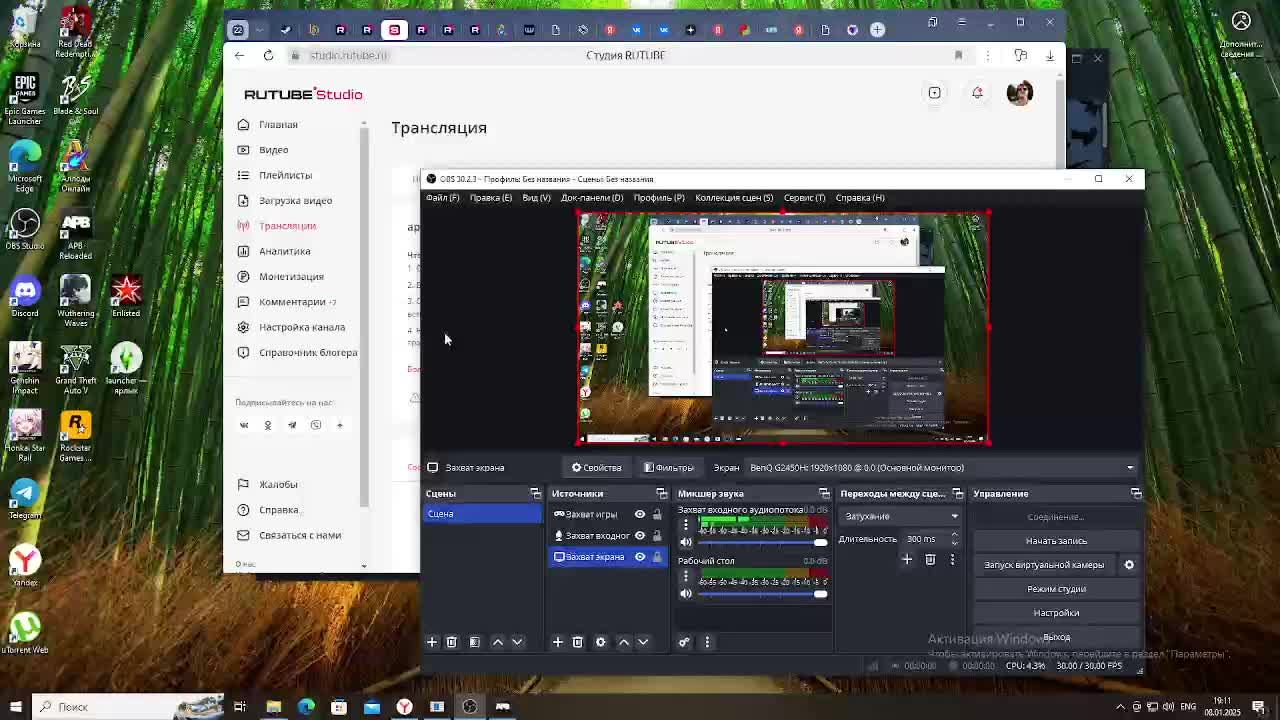Open the Правка menu in OBS
Viewport: 1280px width, 720px height.
coord(491,198)
